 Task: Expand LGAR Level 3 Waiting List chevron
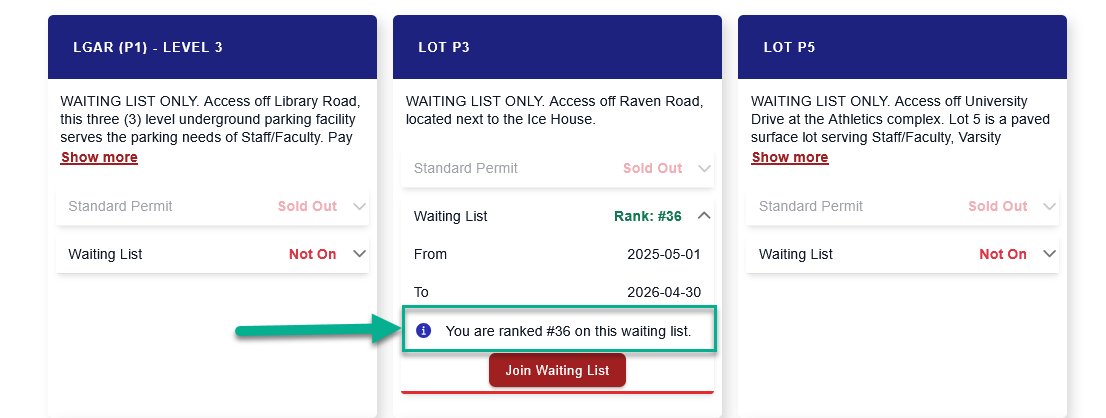pyautogui.click(x=359, y=254)
